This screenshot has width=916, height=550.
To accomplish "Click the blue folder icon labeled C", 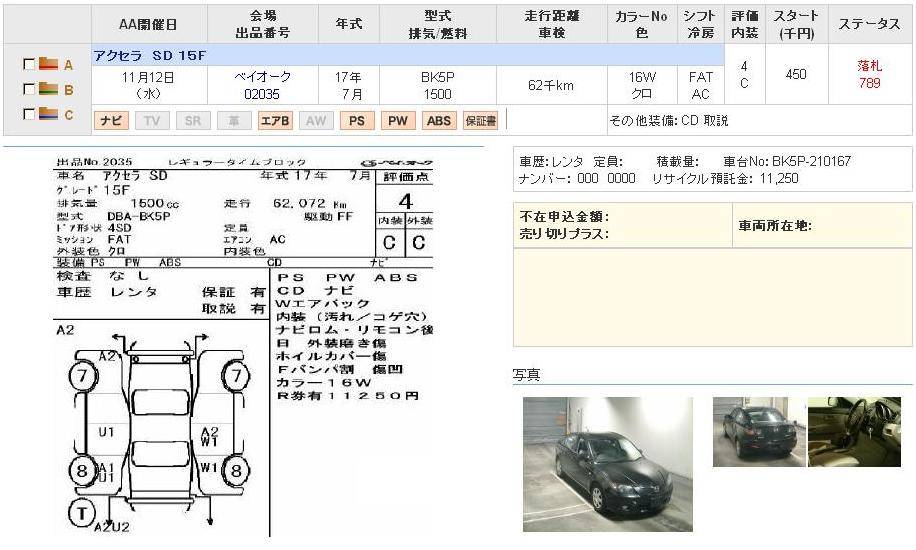I will point(48,114).
